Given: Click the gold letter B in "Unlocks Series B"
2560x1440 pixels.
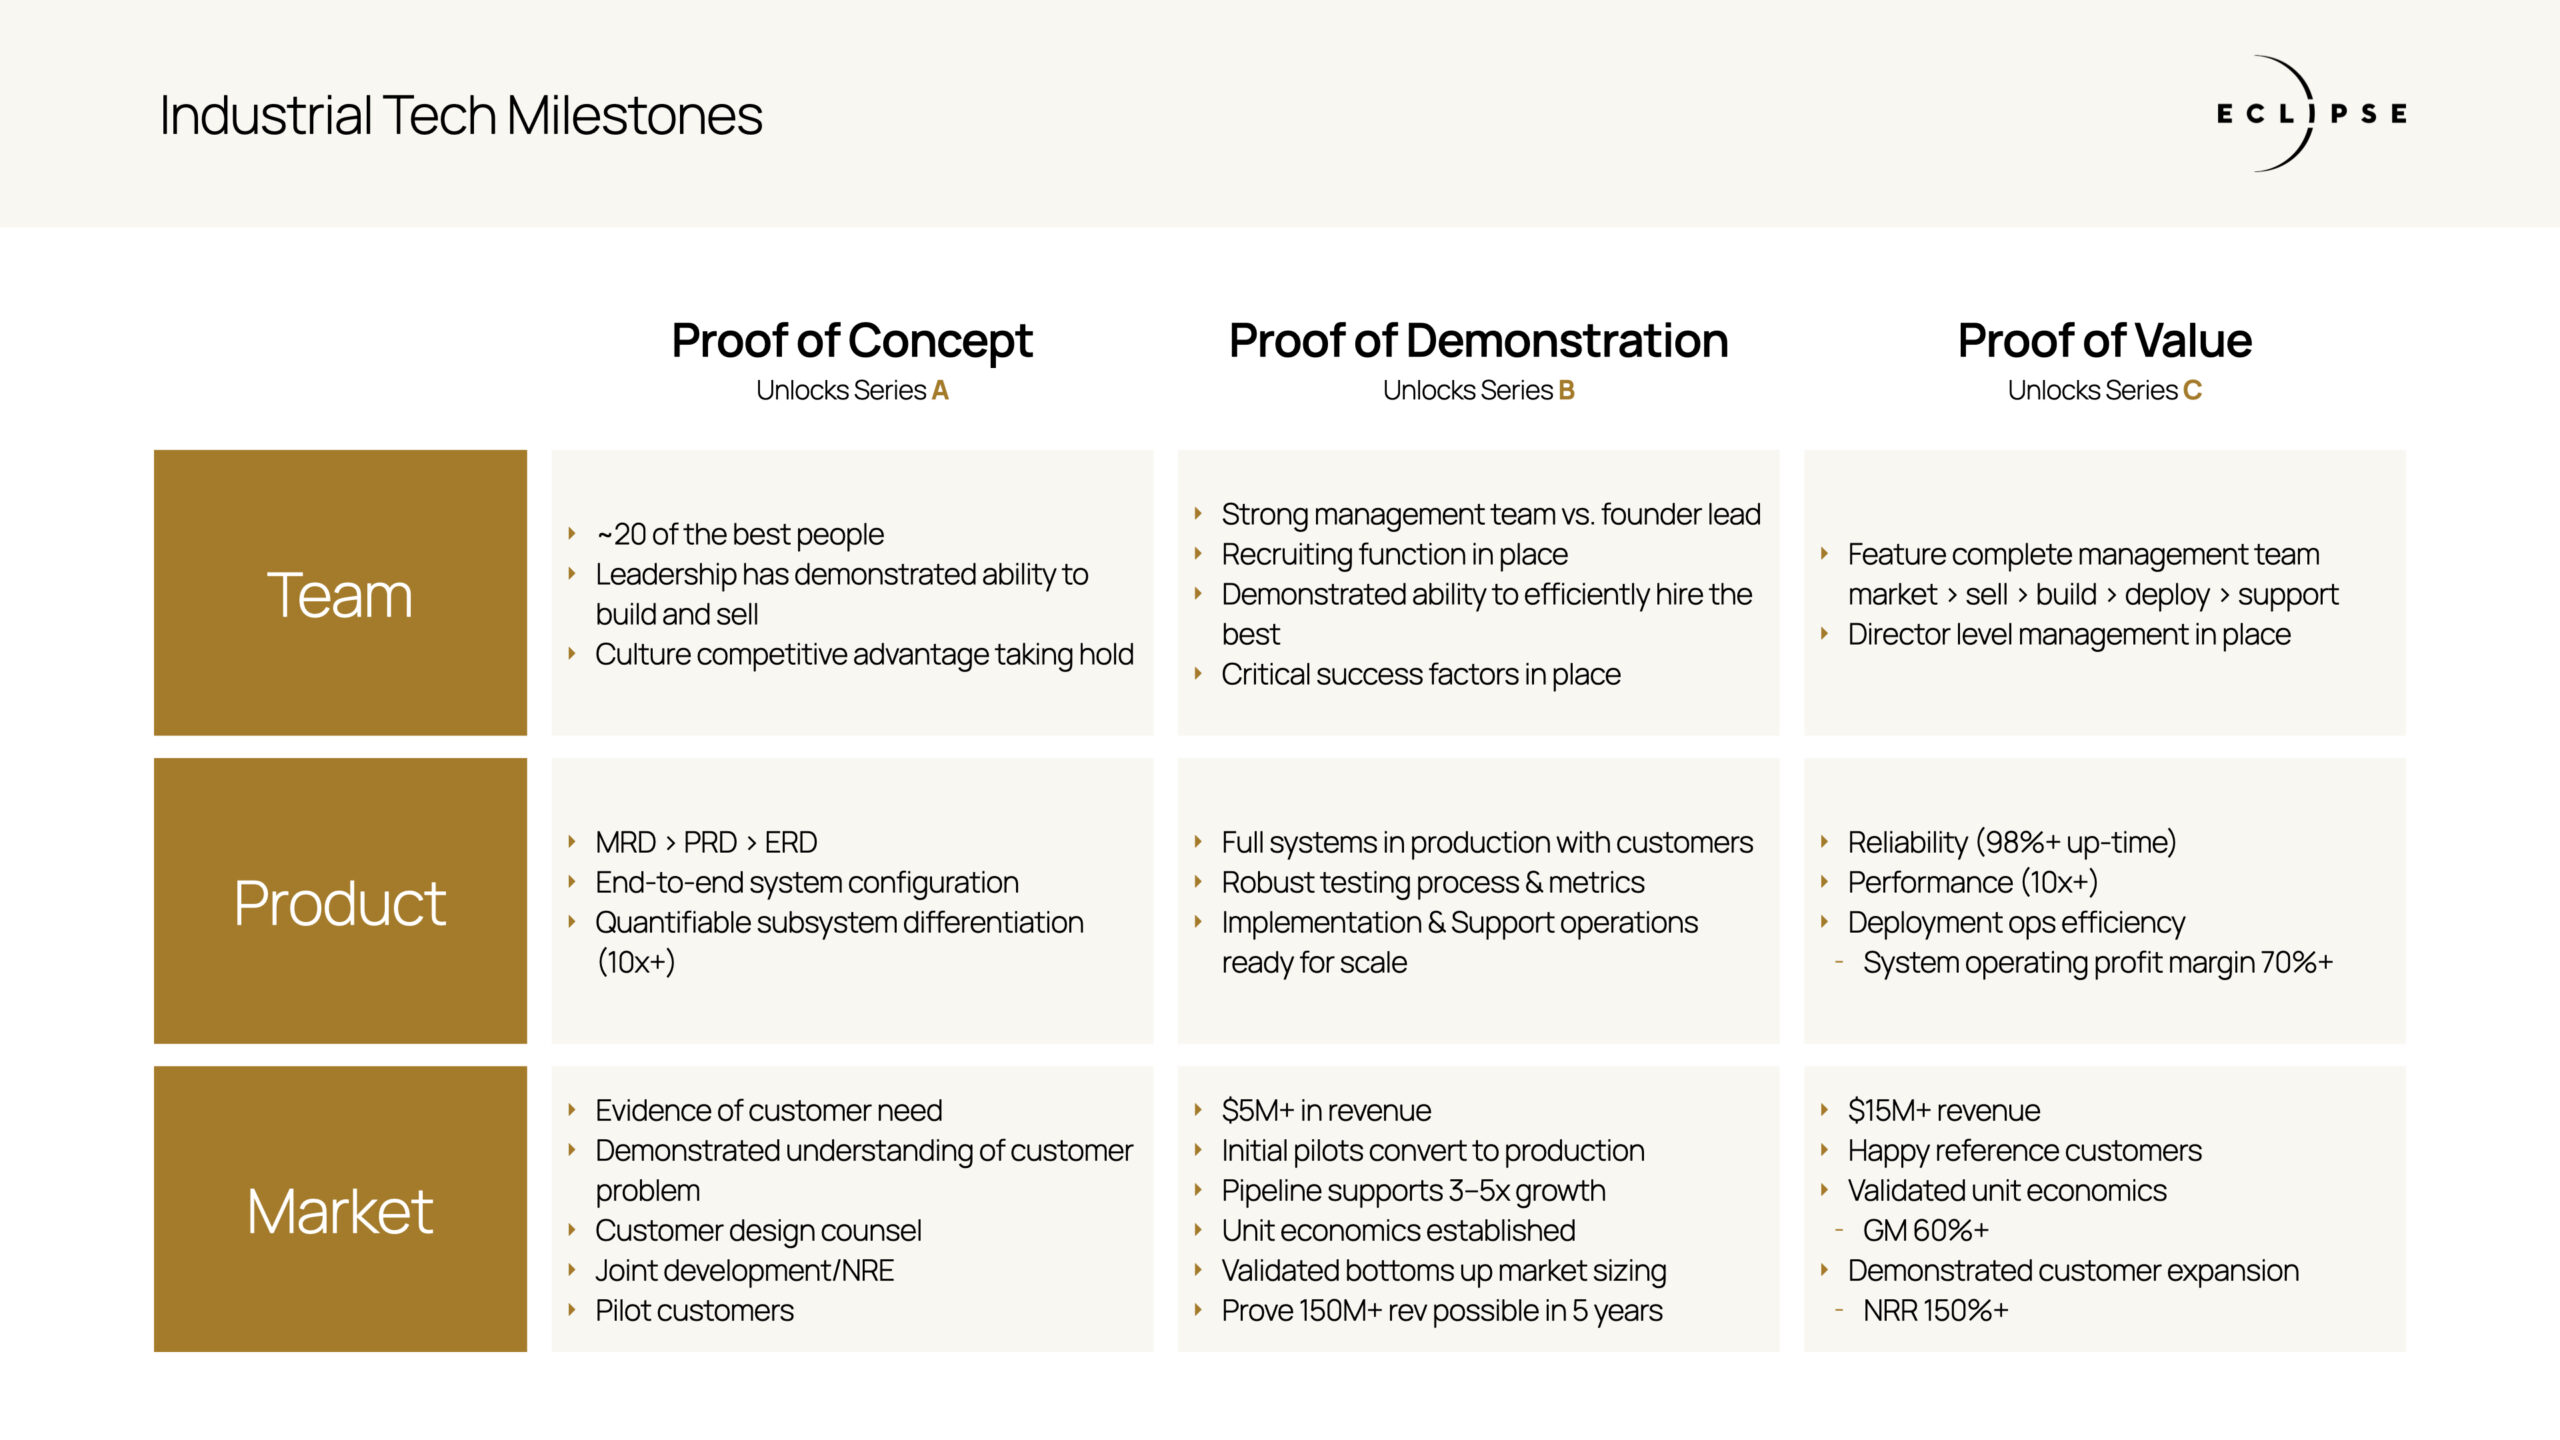Looking at the screenshot, I should point(1566,390).
